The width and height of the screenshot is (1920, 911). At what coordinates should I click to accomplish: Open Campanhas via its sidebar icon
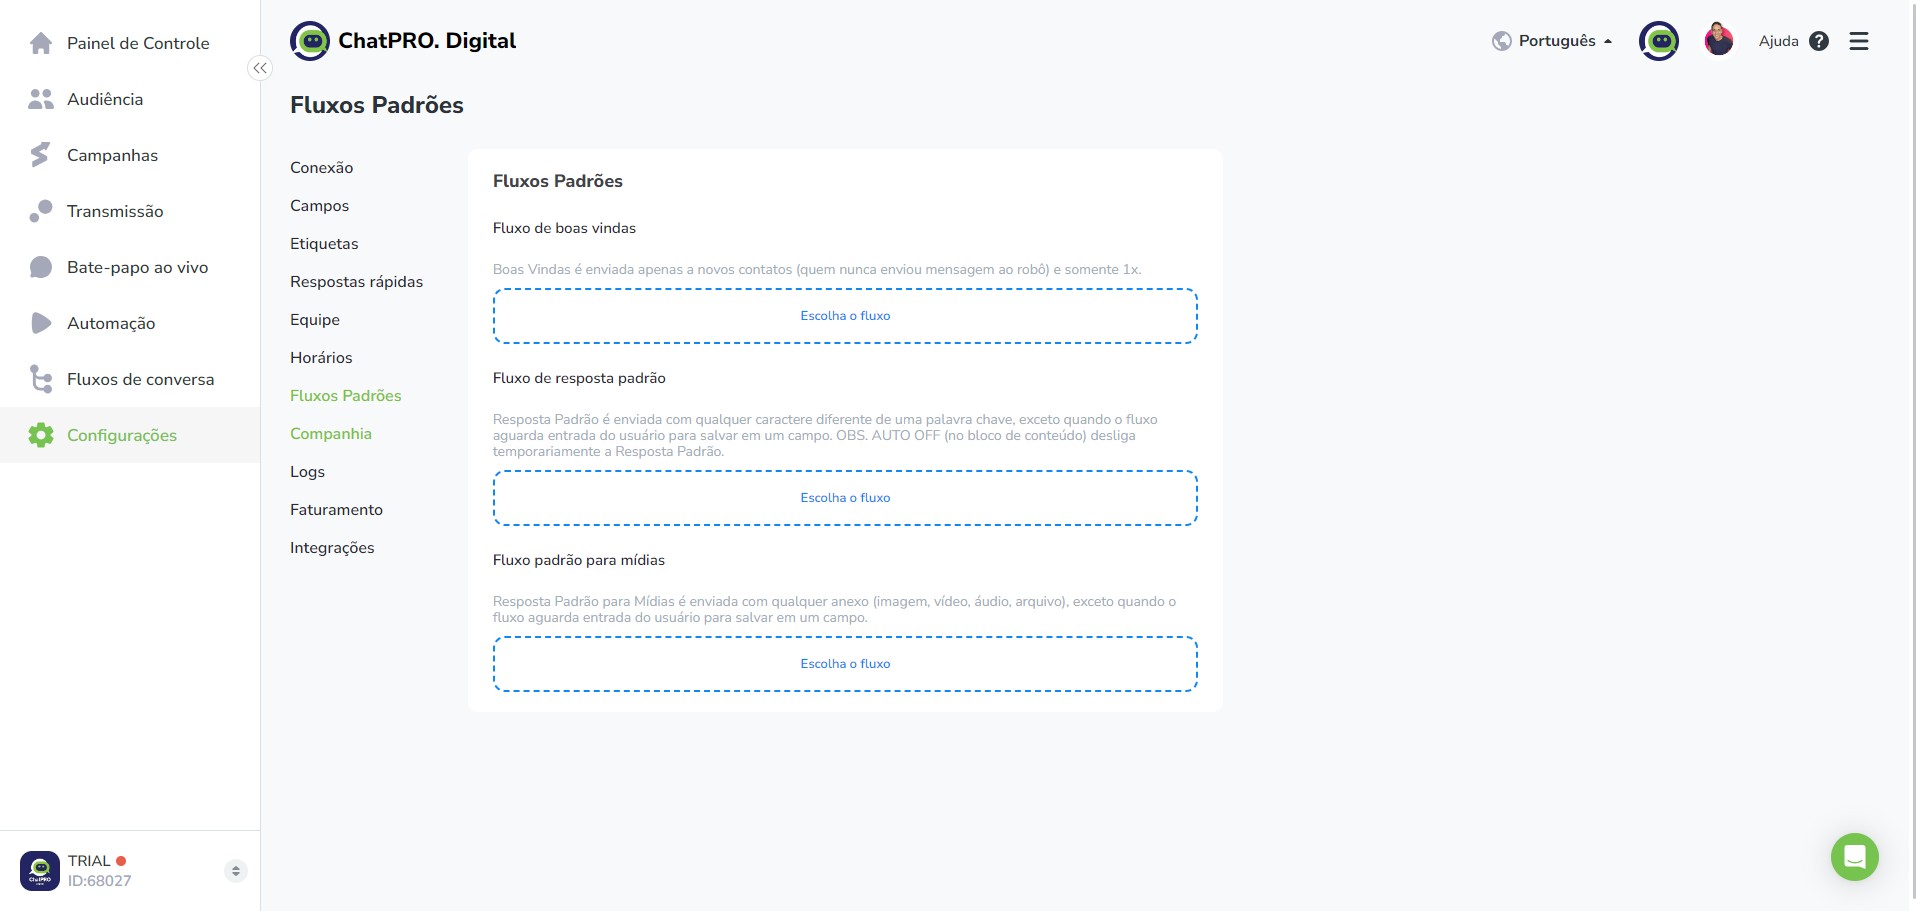41,155
